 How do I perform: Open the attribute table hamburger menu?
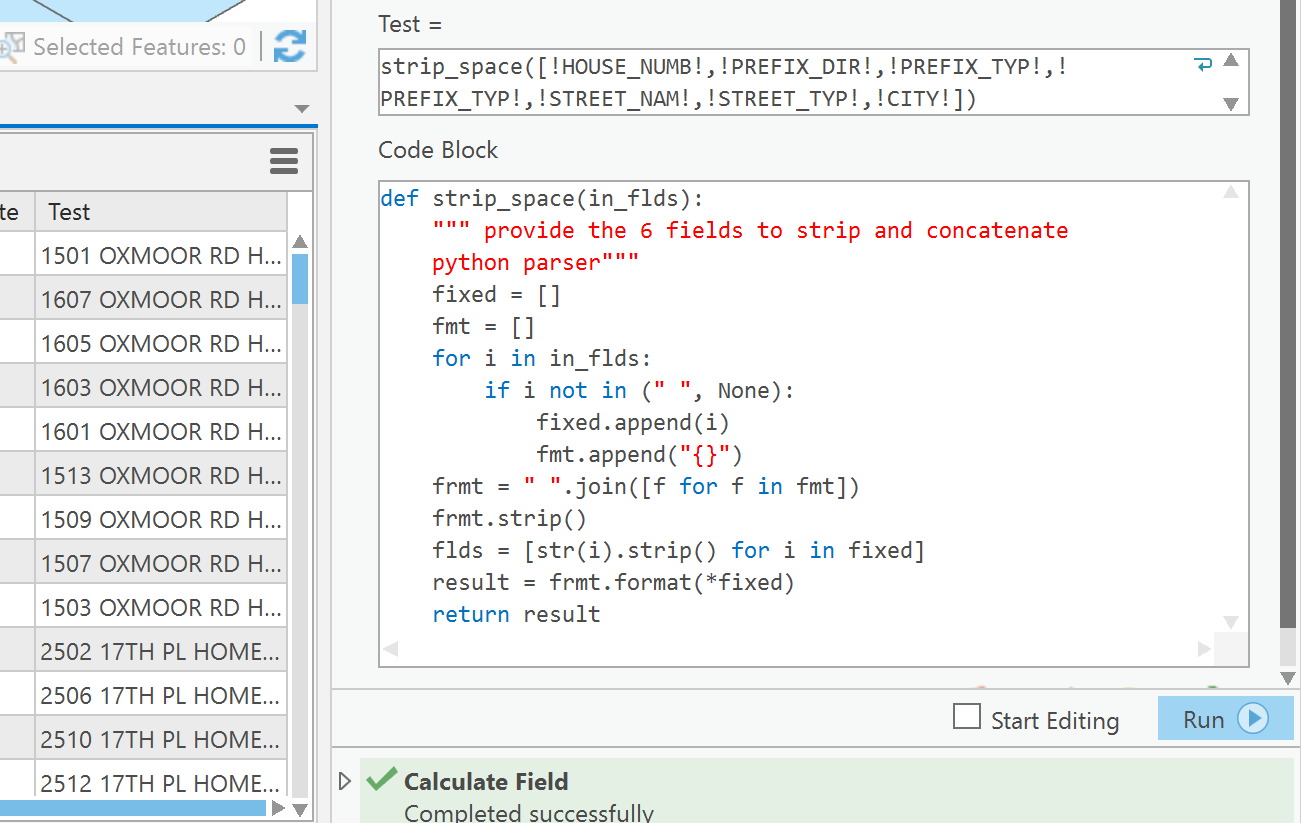pyautogui.click(x=284, y=161)
